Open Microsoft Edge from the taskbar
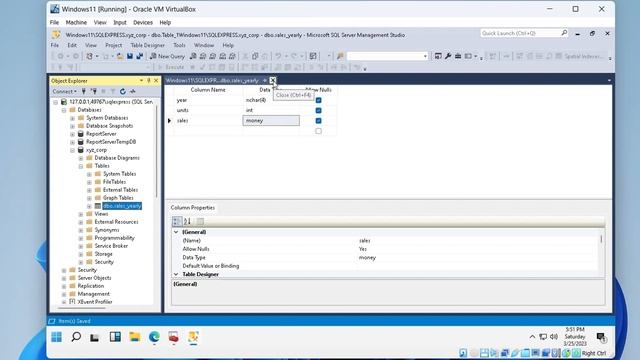This screenshot has width=640, height=360. pyautogui.click(x=154, y=337)
